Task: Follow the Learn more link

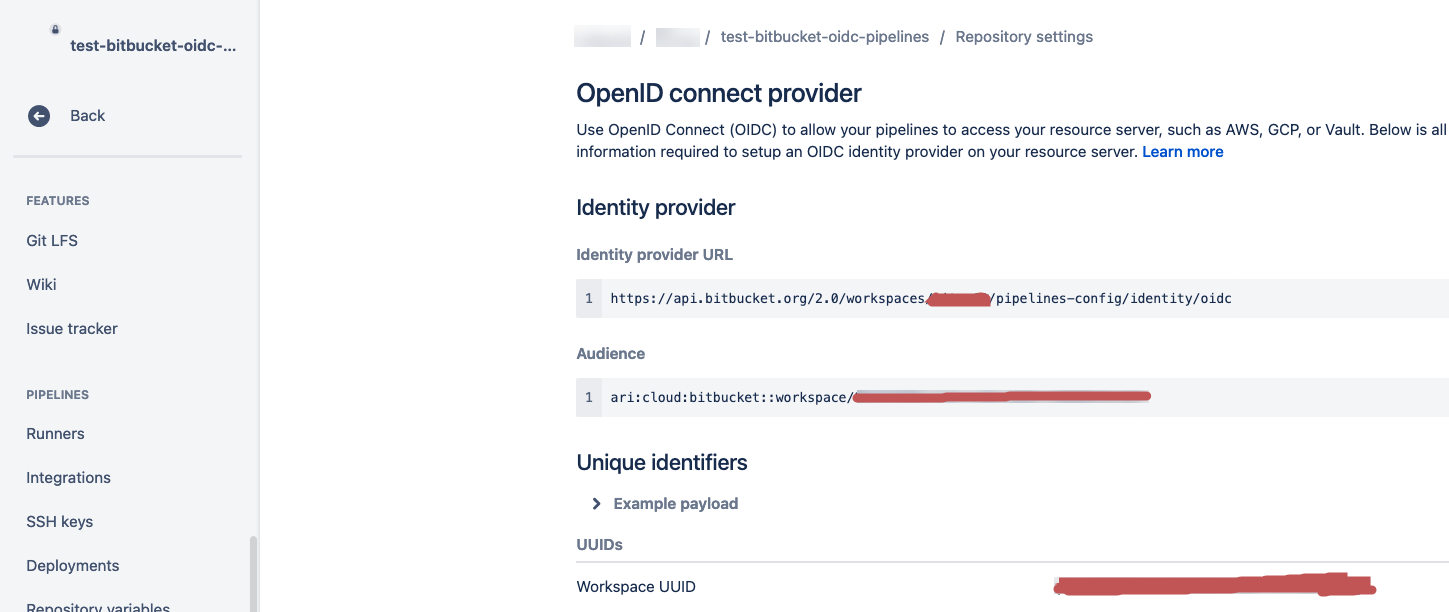Action: coord(1183,152)
